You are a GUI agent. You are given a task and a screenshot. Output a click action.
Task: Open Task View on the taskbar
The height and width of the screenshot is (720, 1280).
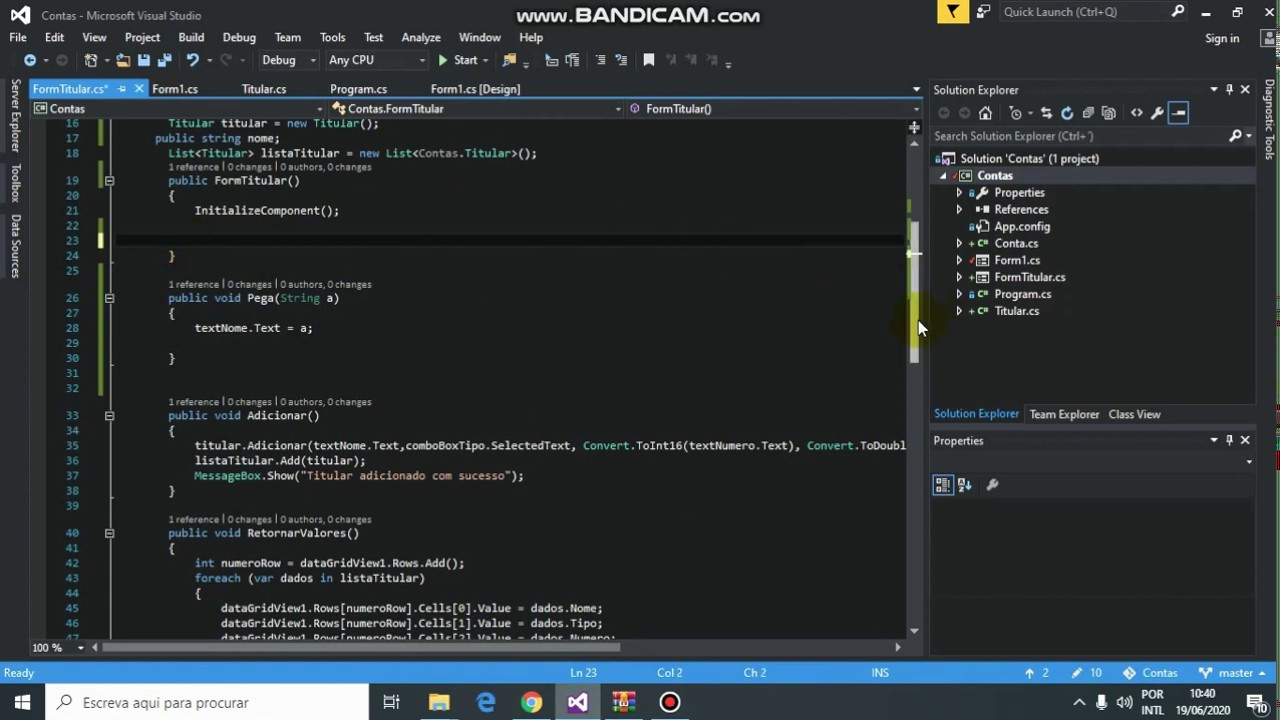pos(391,702)
